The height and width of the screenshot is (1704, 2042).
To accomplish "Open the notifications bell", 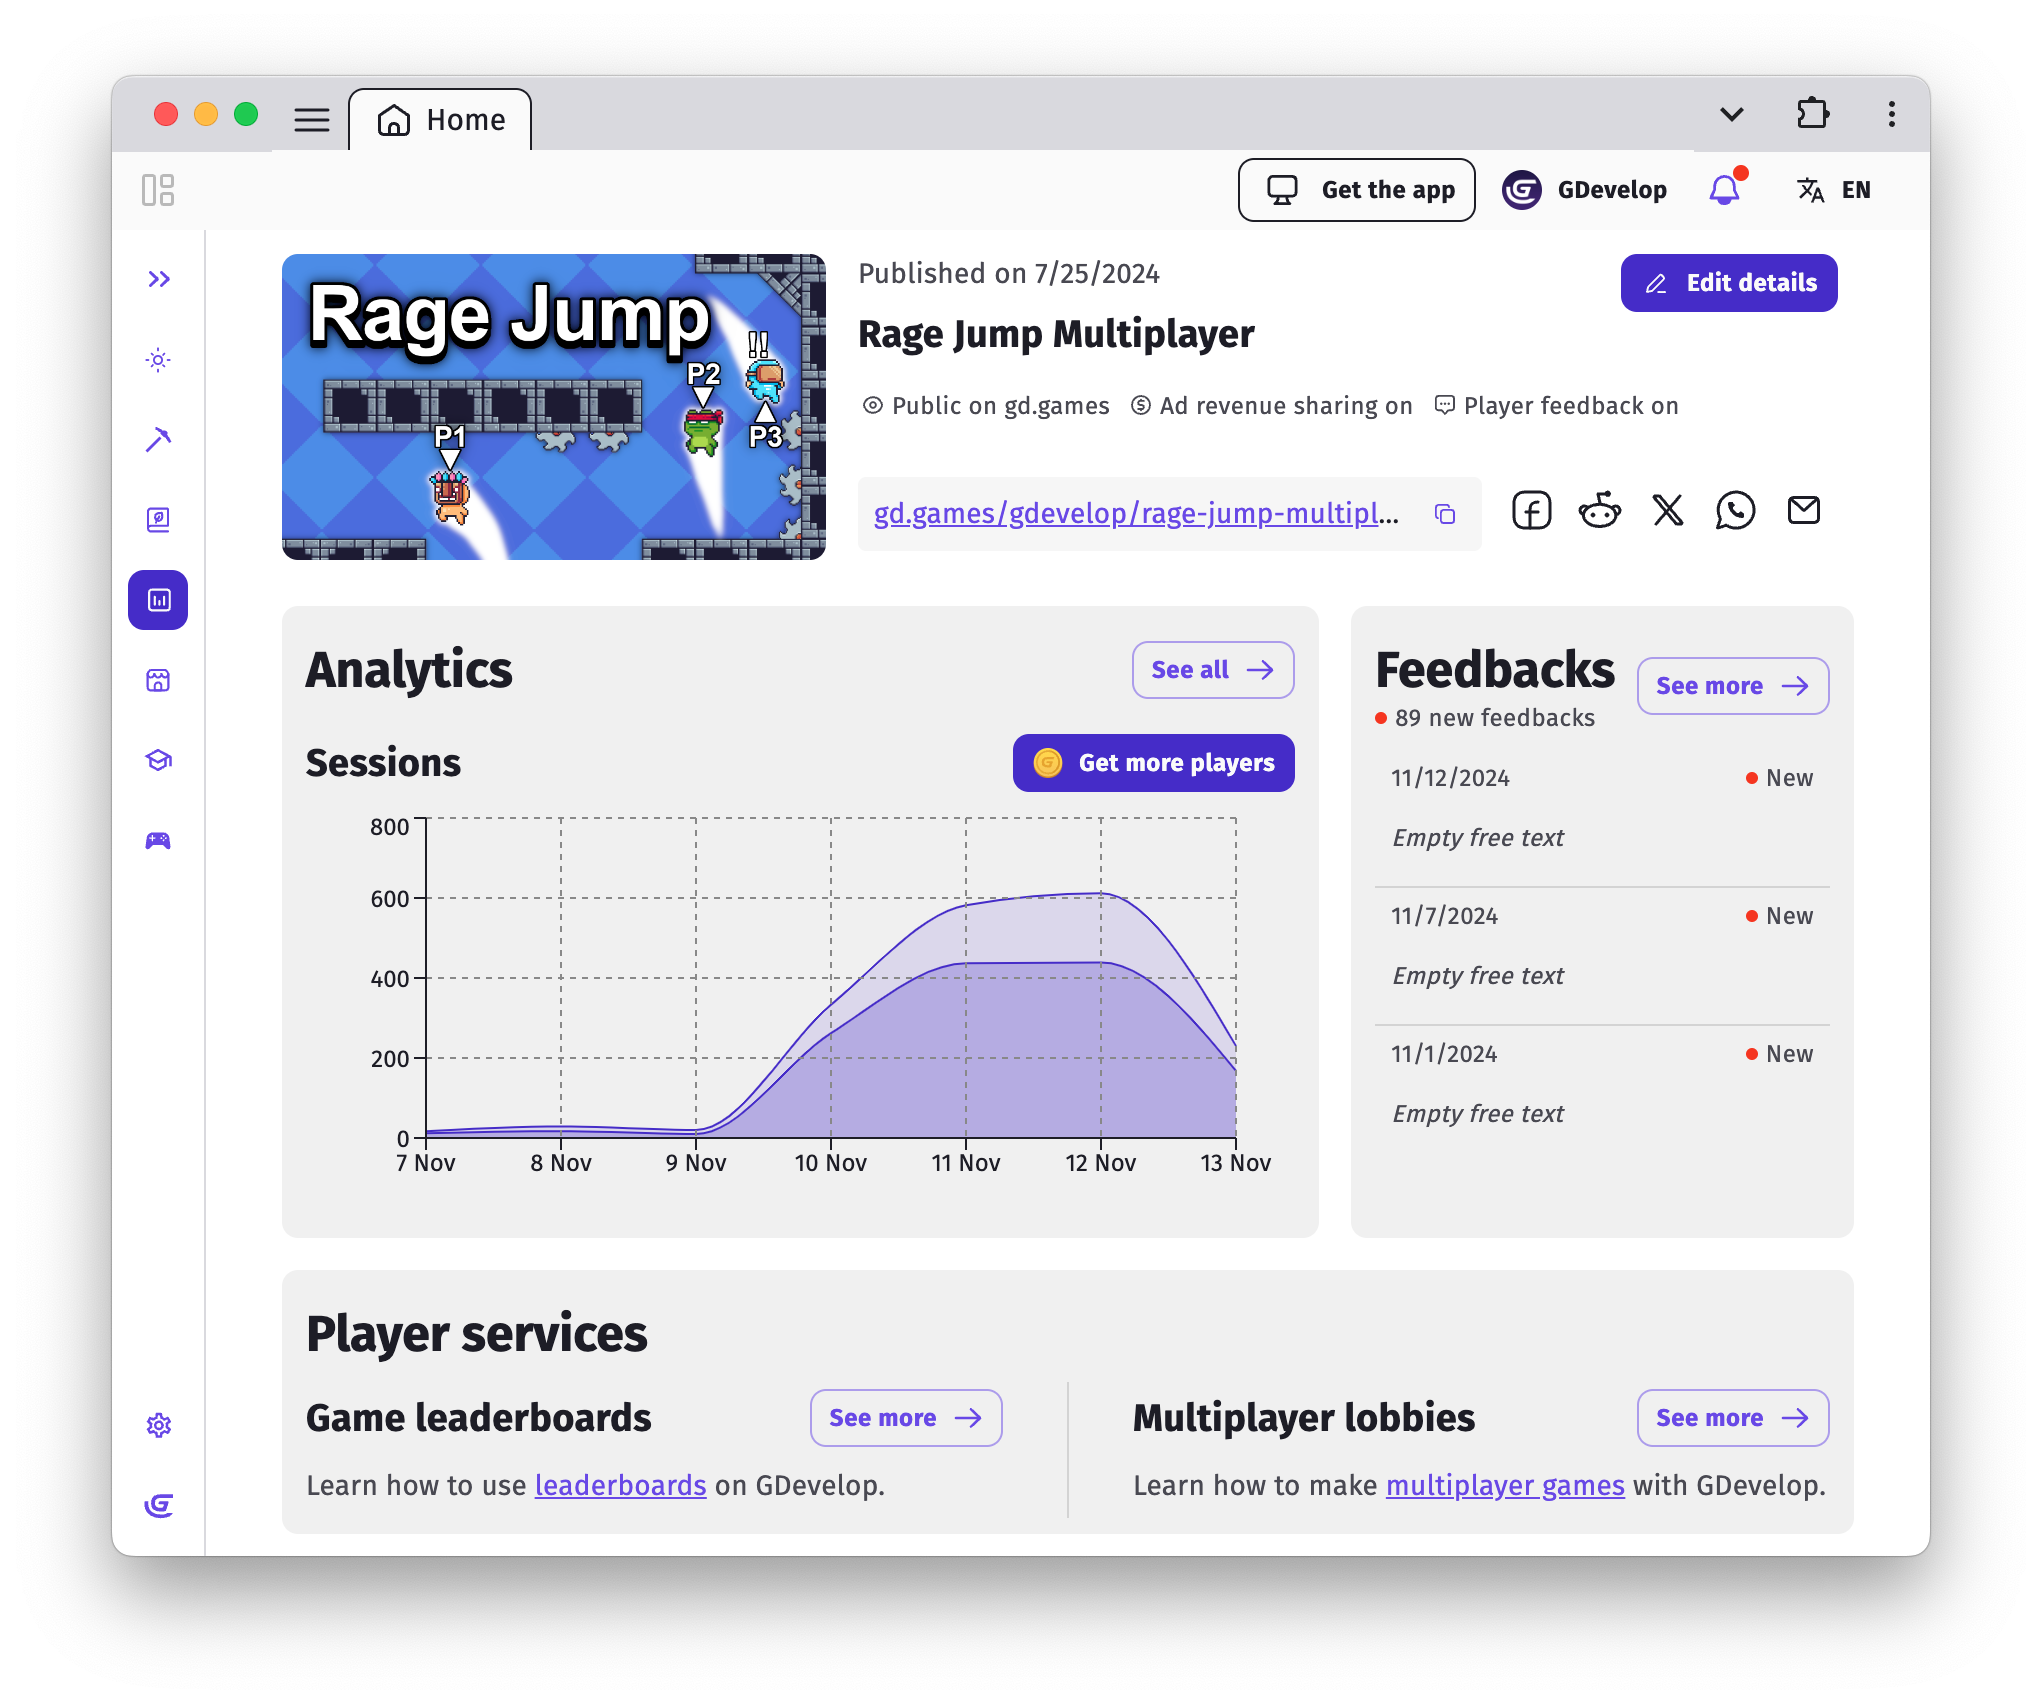I will coord(1725,189).
